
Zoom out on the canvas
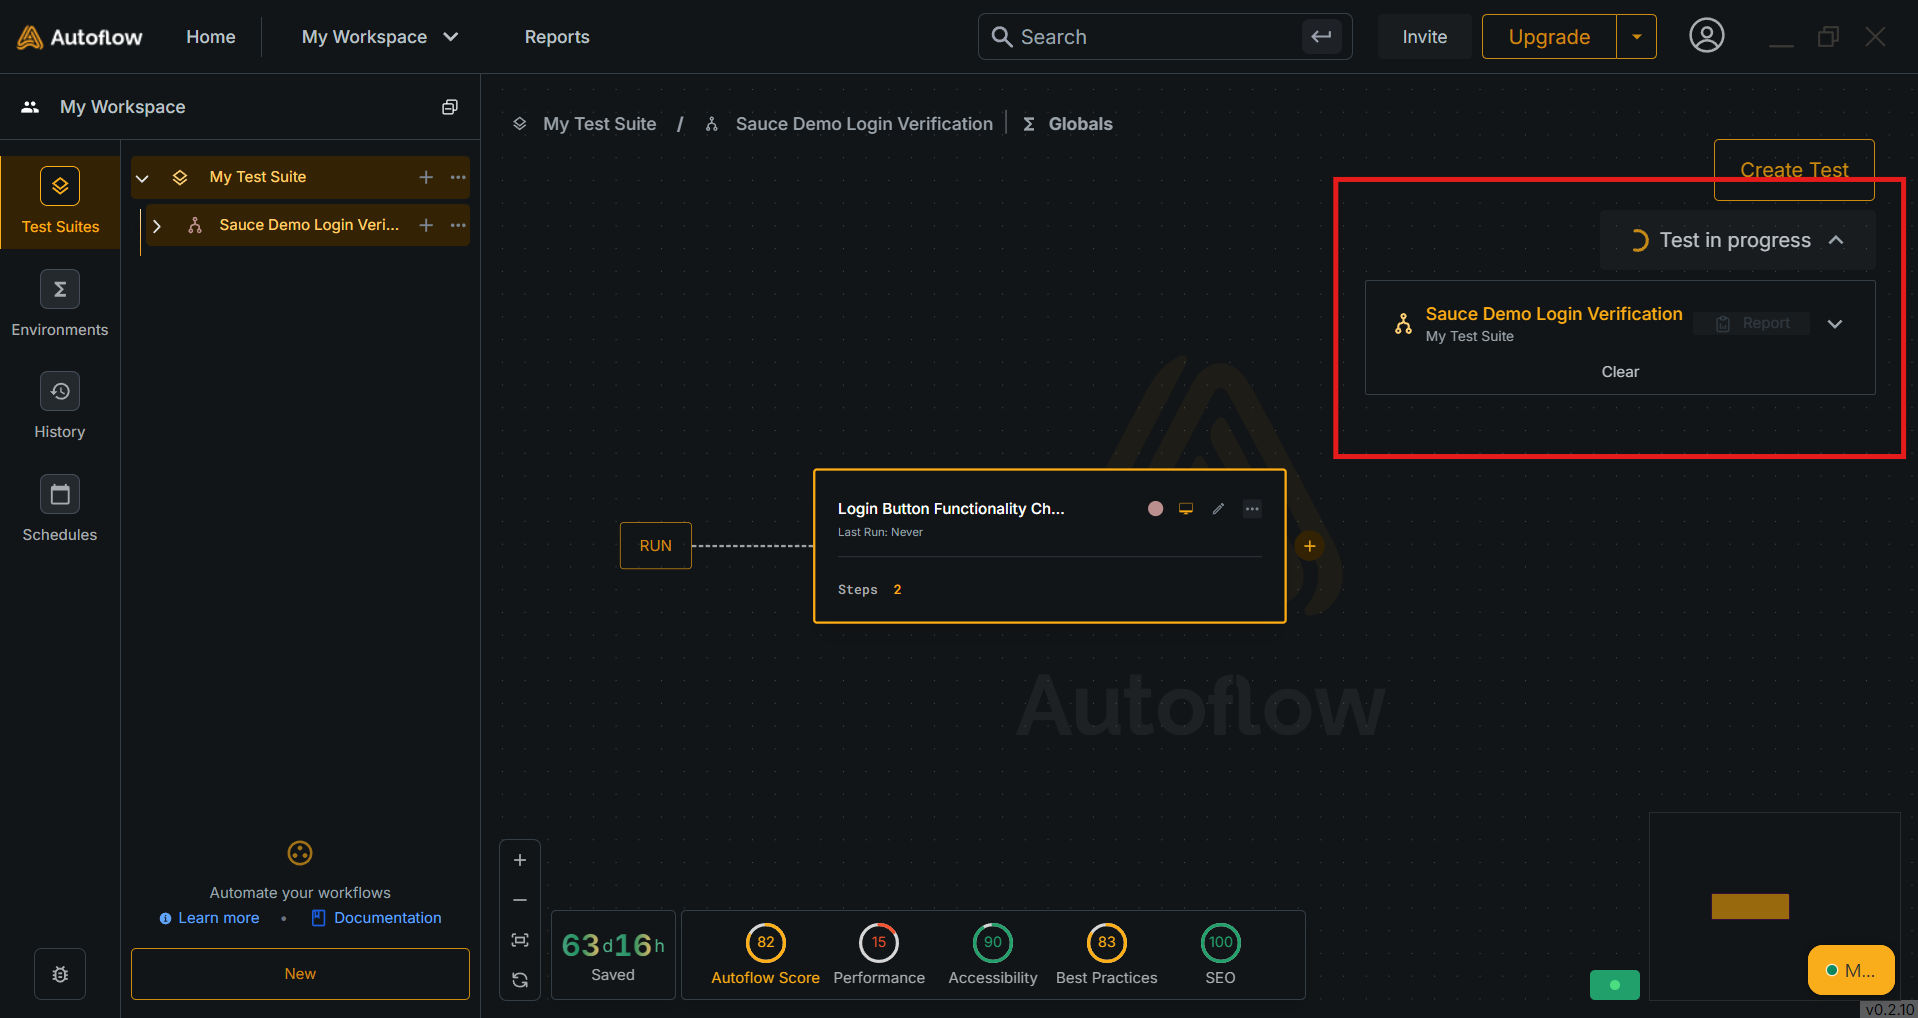coord(520,900)
